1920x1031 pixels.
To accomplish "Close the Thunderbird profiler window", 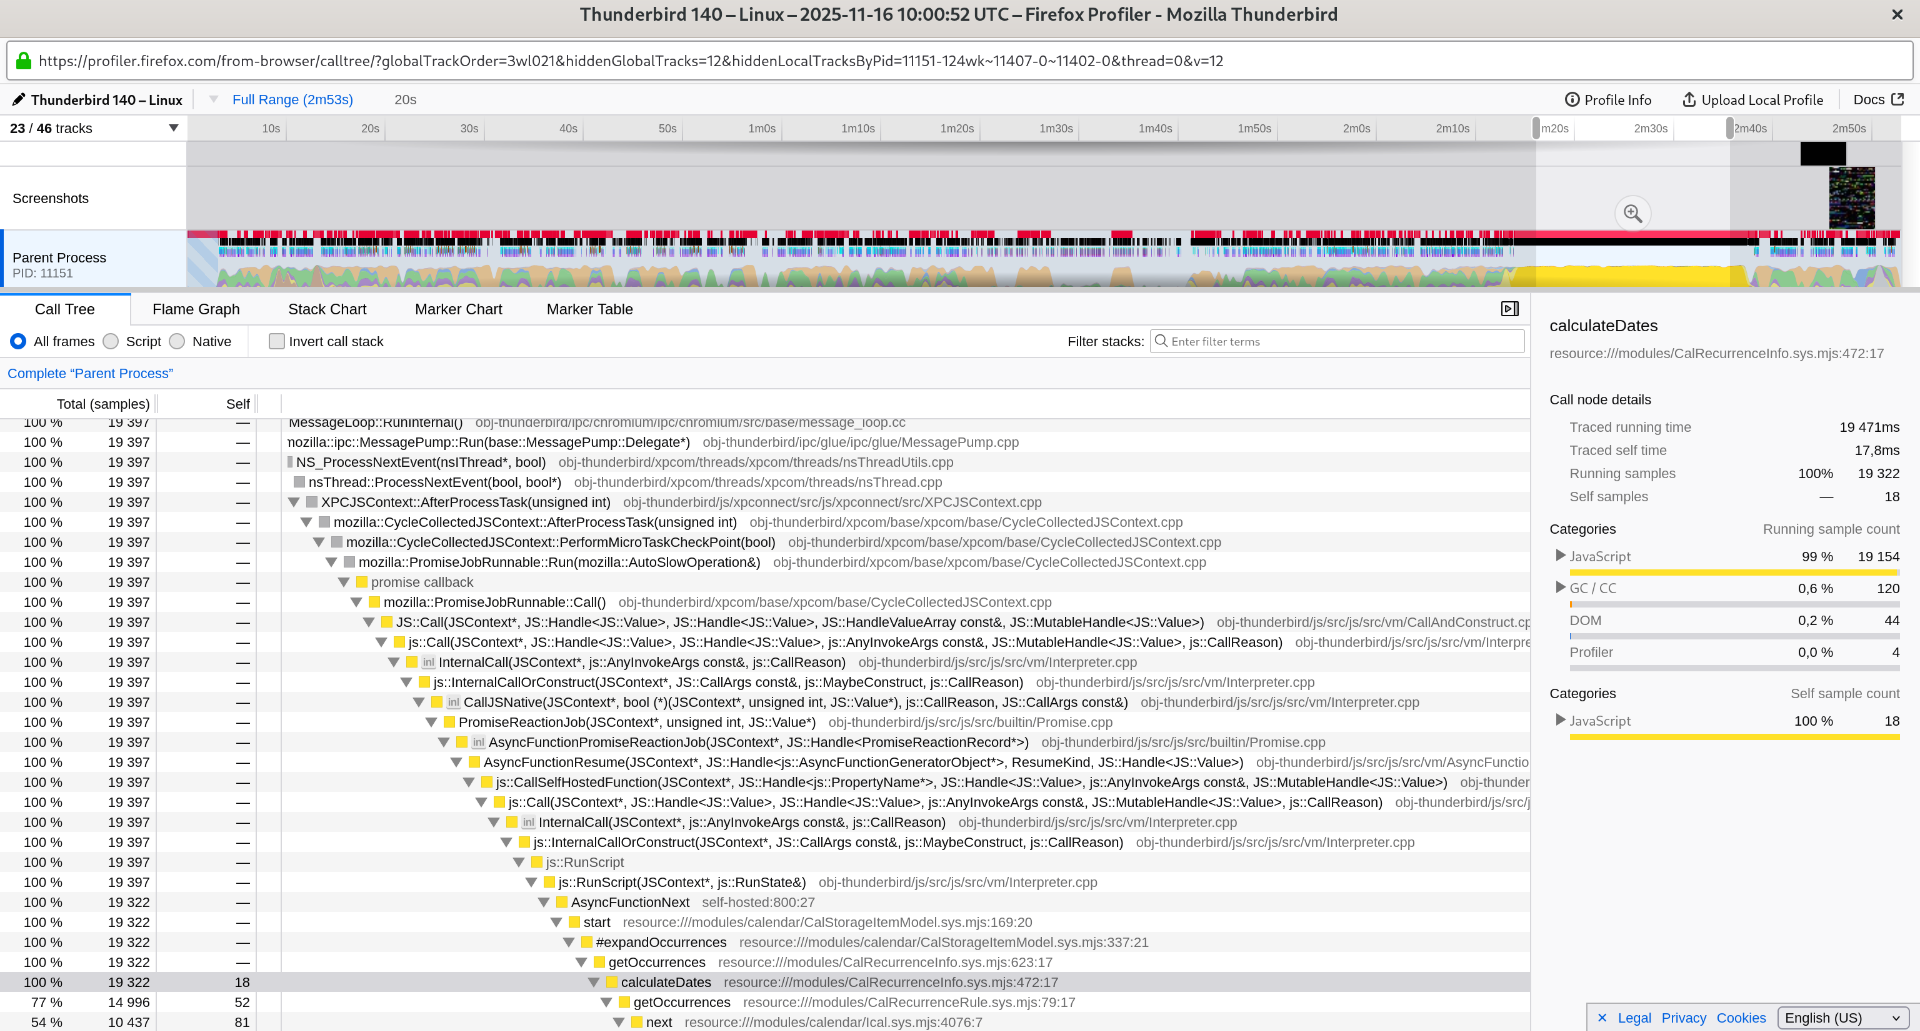I will [1897, 15].
